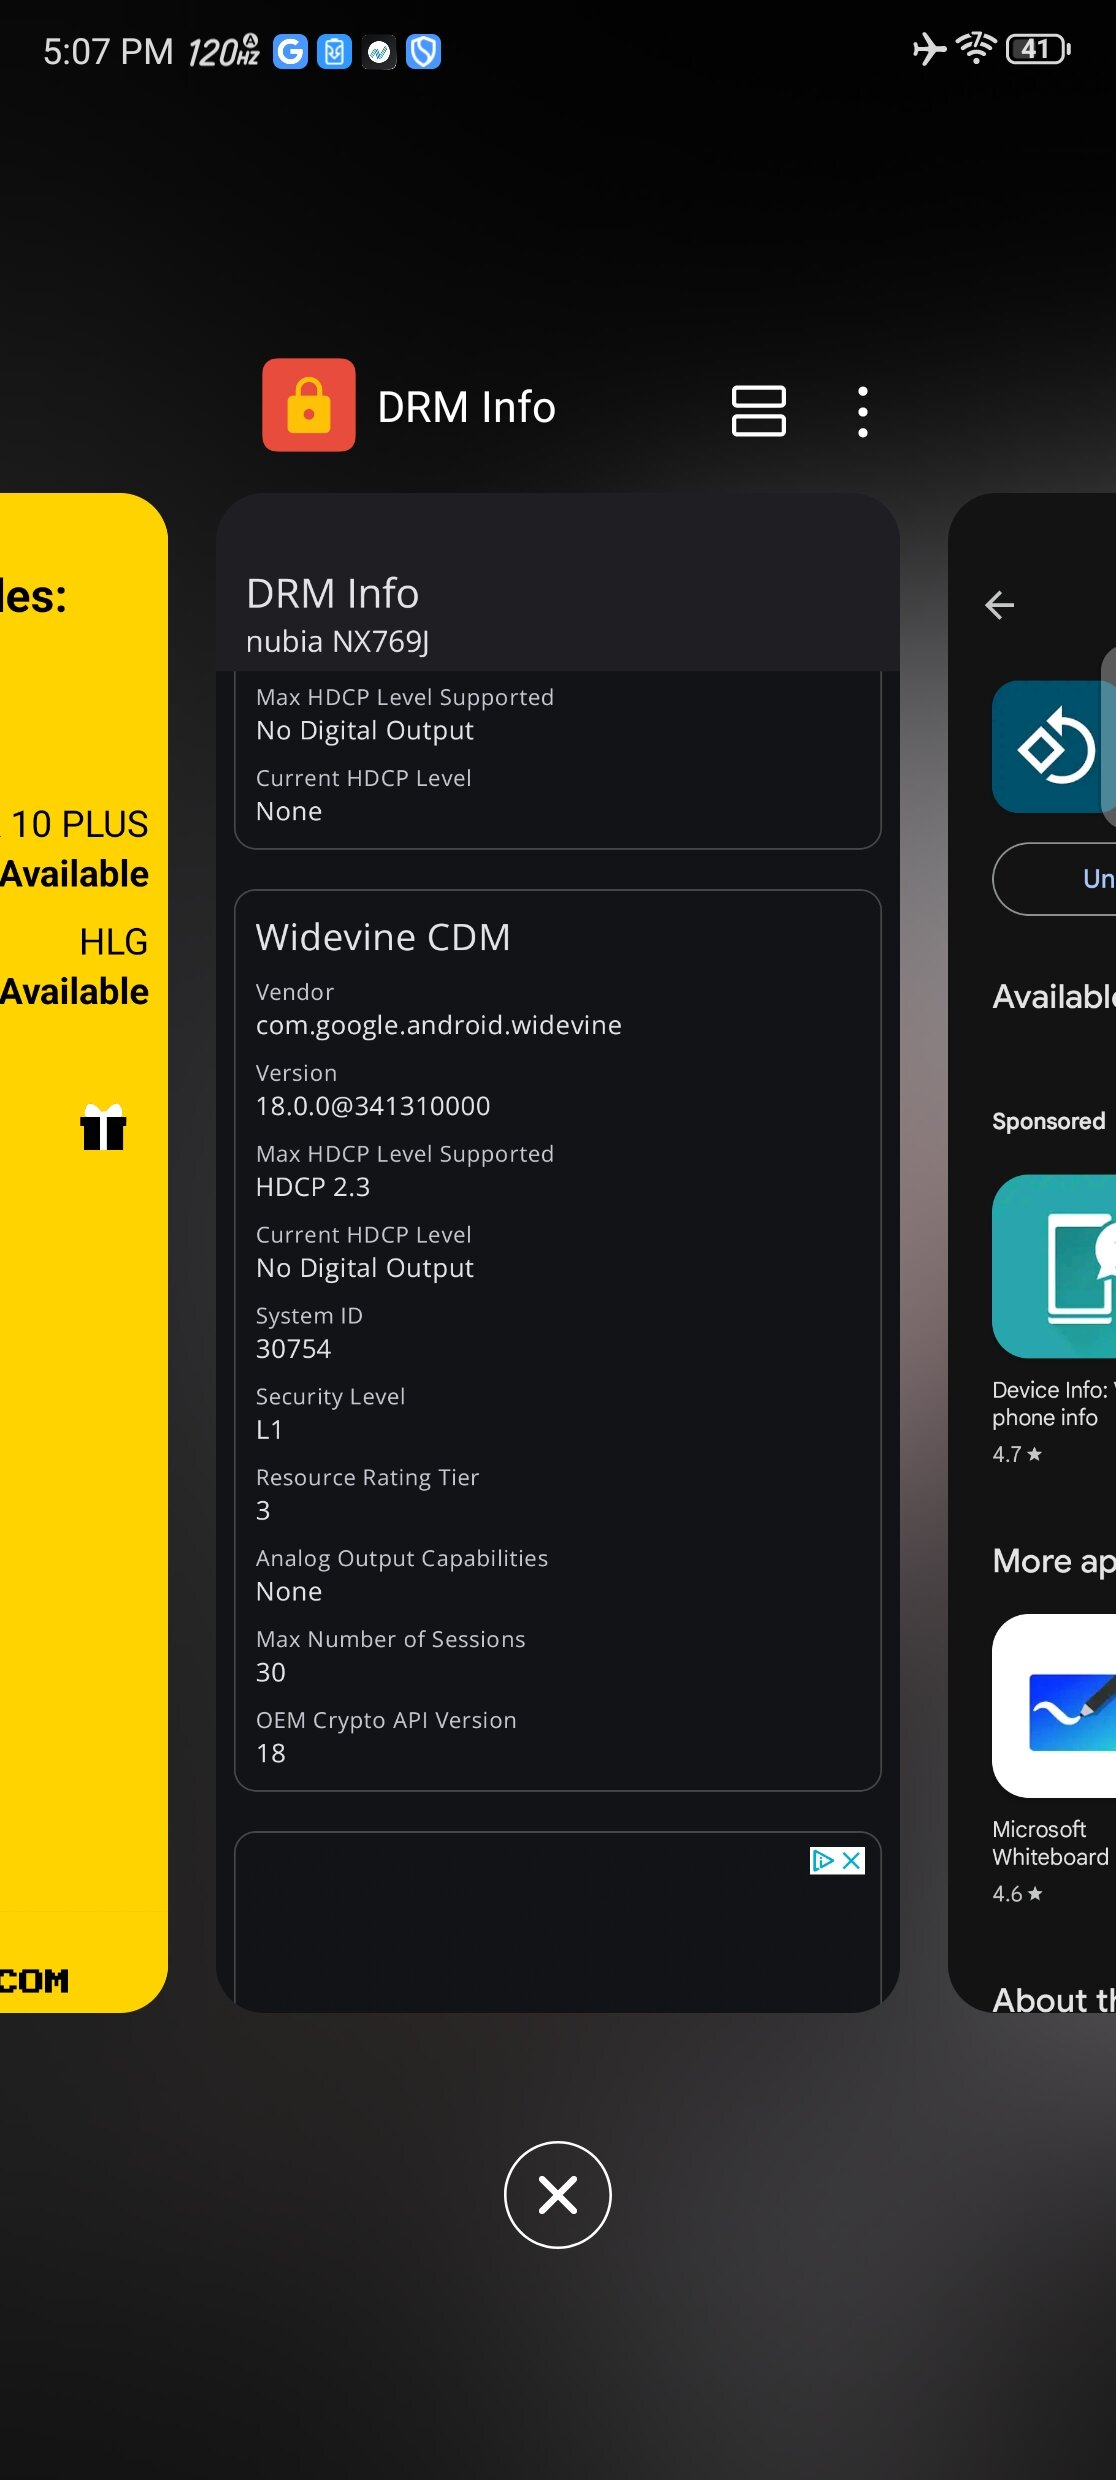Tap the Sponsored heading in Play Store

pos(1048,1121)
